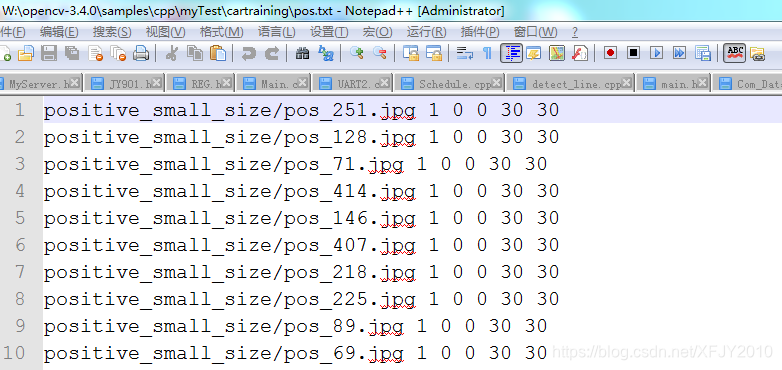Viewport: 782px width, 370px height.
Task: Open the 宏(O) menu
Action: [378, 32]
